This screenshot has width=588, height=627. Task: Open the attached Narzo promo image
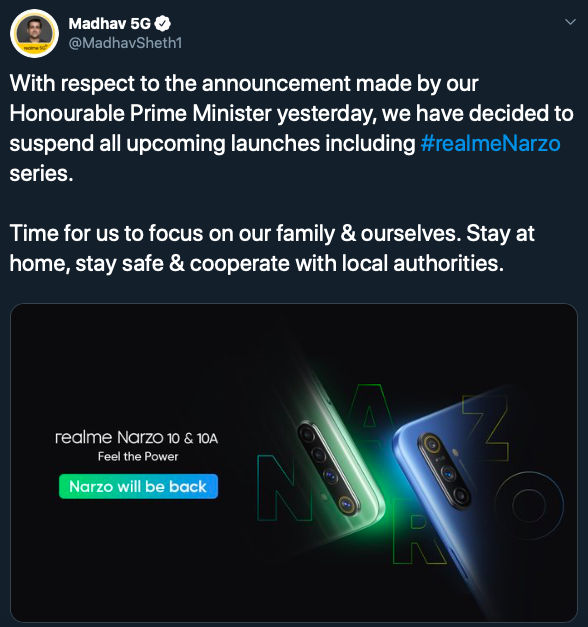(x=294, y=463)
